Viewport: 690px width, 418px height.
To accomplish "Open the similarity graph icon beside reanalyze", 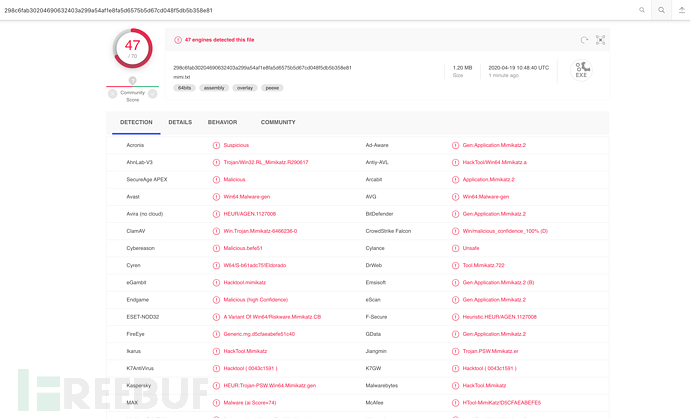I will (600, 40).
